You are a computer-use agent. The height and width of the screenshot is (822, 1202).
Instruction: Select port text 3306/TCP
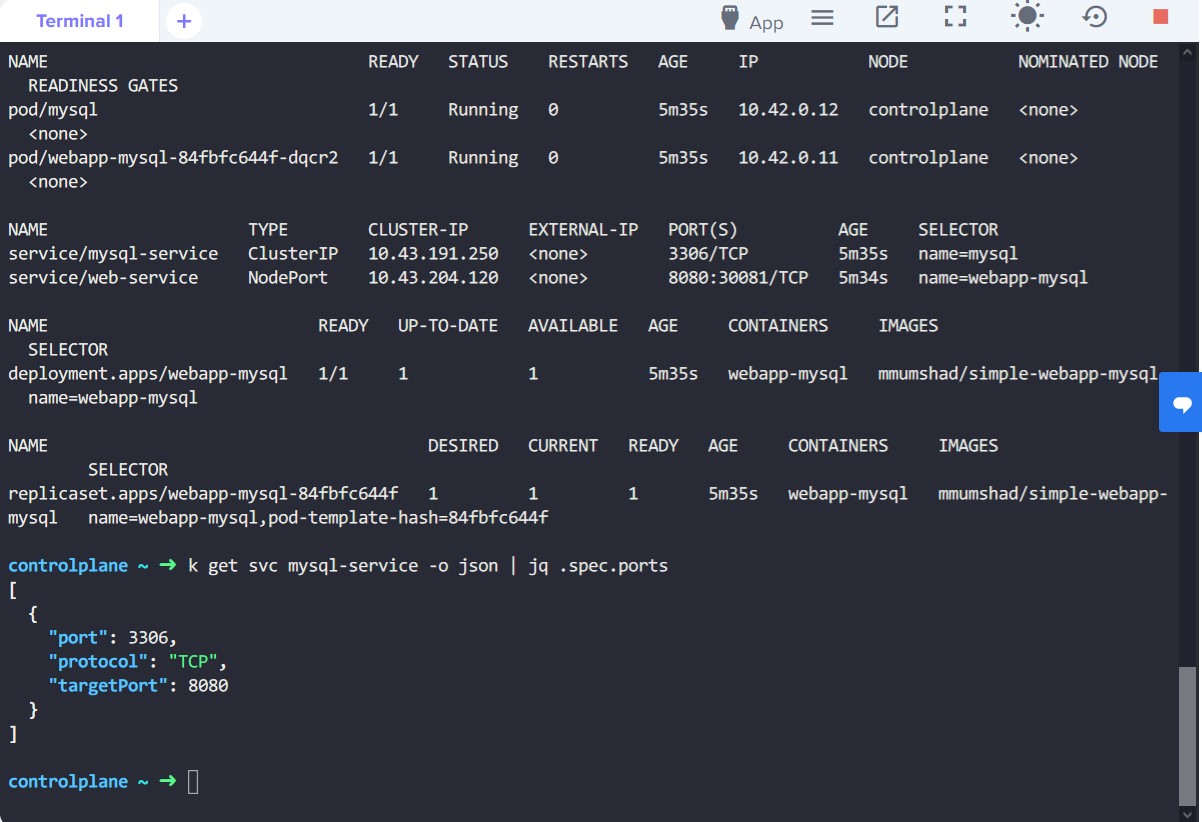pos(708,254)
